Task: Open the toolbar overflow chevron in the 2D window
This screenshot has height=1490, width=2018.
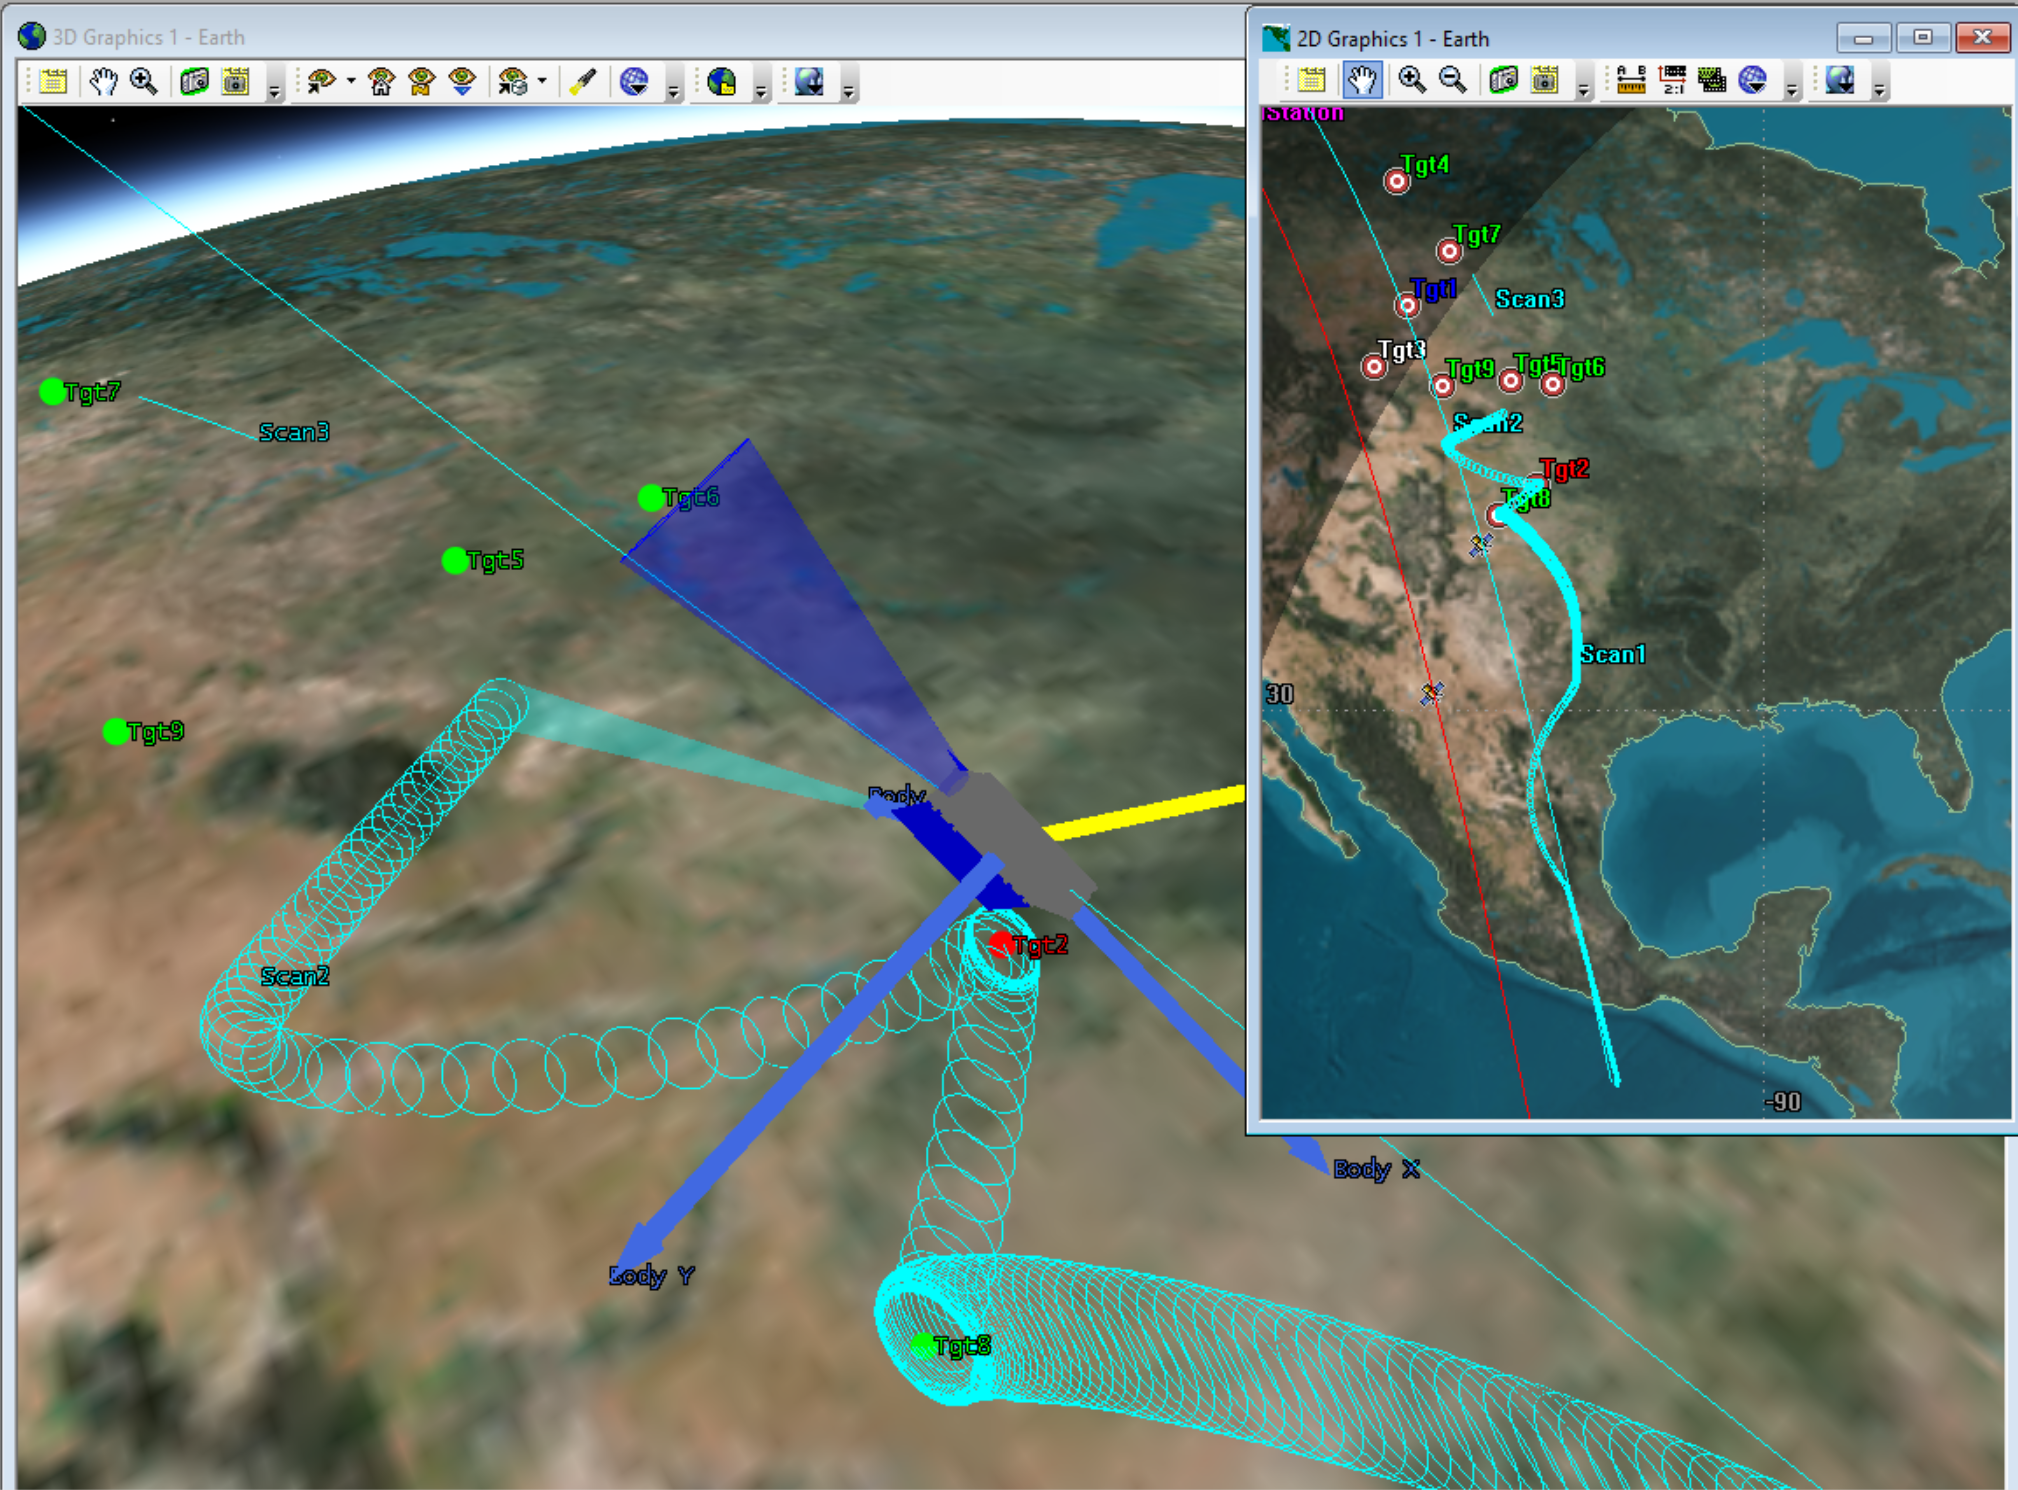Action: click(1583, 90)
